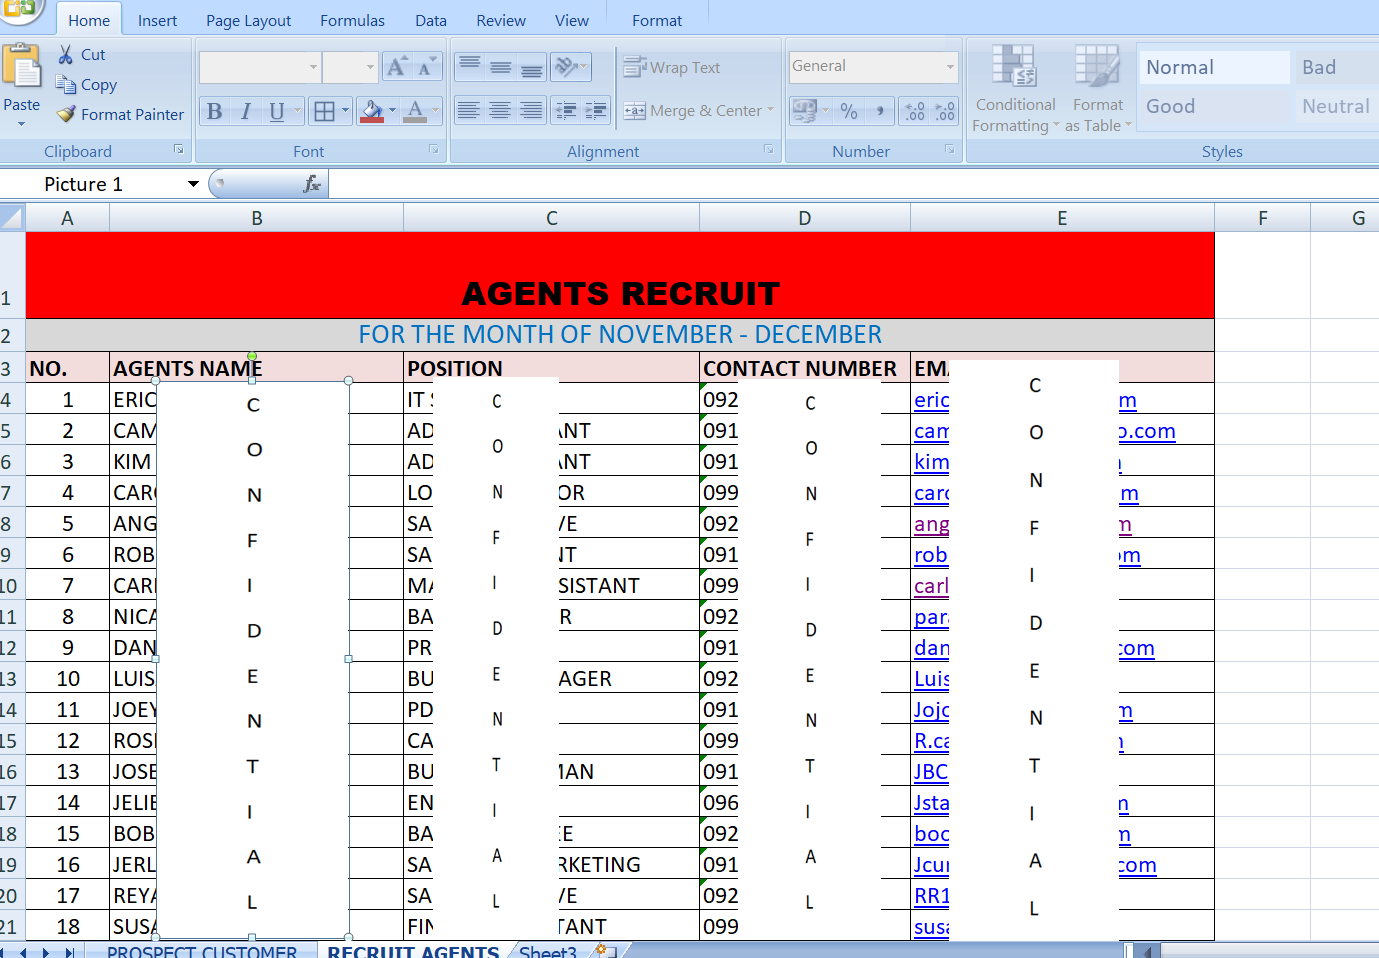The image size is (1379, 958).
Task: Increase font size with Grow Font icon
Action: click(397, 67)
